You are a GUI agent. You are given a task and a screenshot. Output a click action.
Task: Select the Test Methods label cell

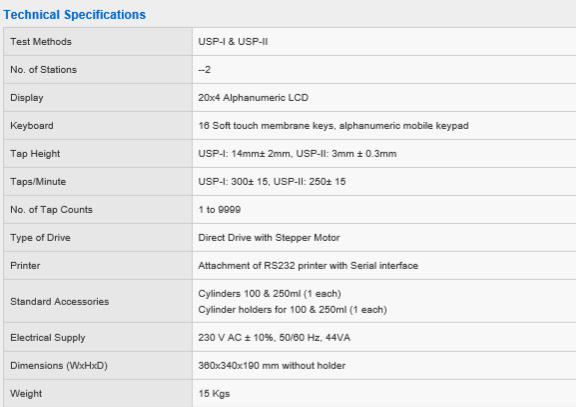[98, 42]
